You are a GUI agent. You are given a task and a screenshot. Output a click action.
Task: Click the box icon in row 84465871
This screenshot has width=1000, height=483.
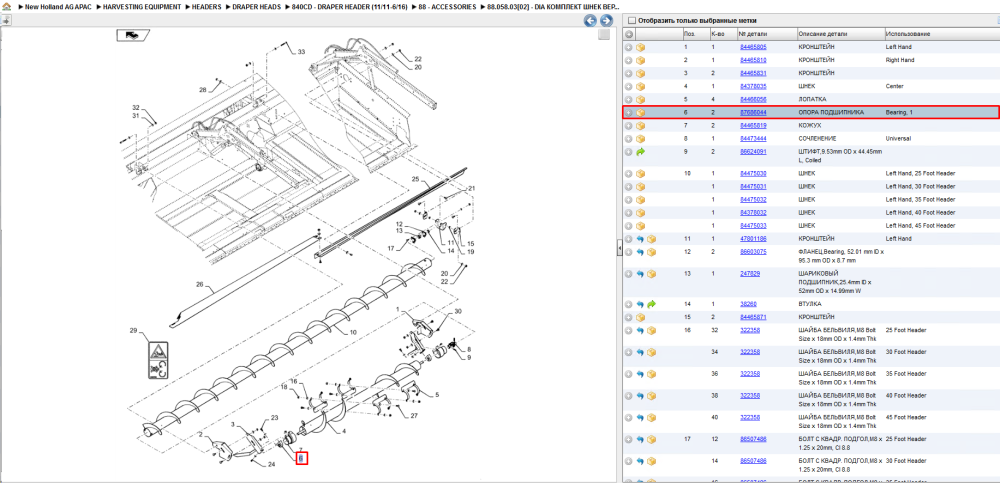(x=640, y=317)
